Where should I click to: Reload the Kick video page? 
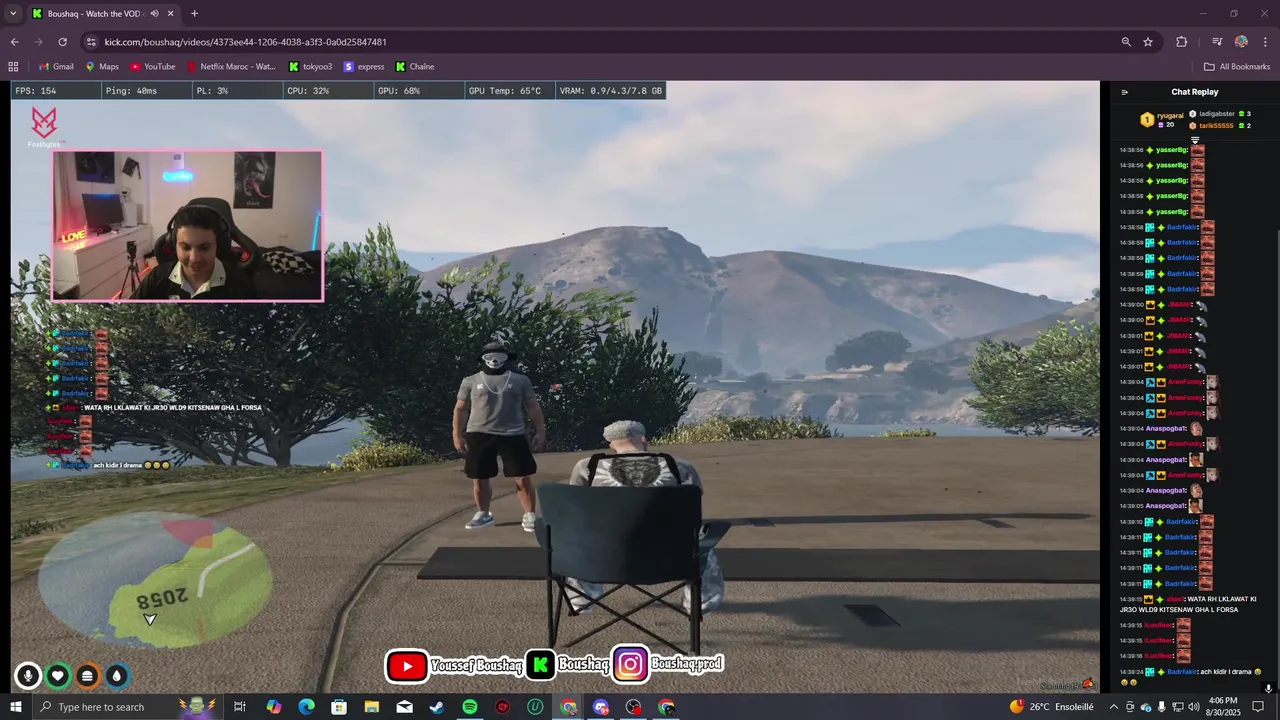pos(62,42)
